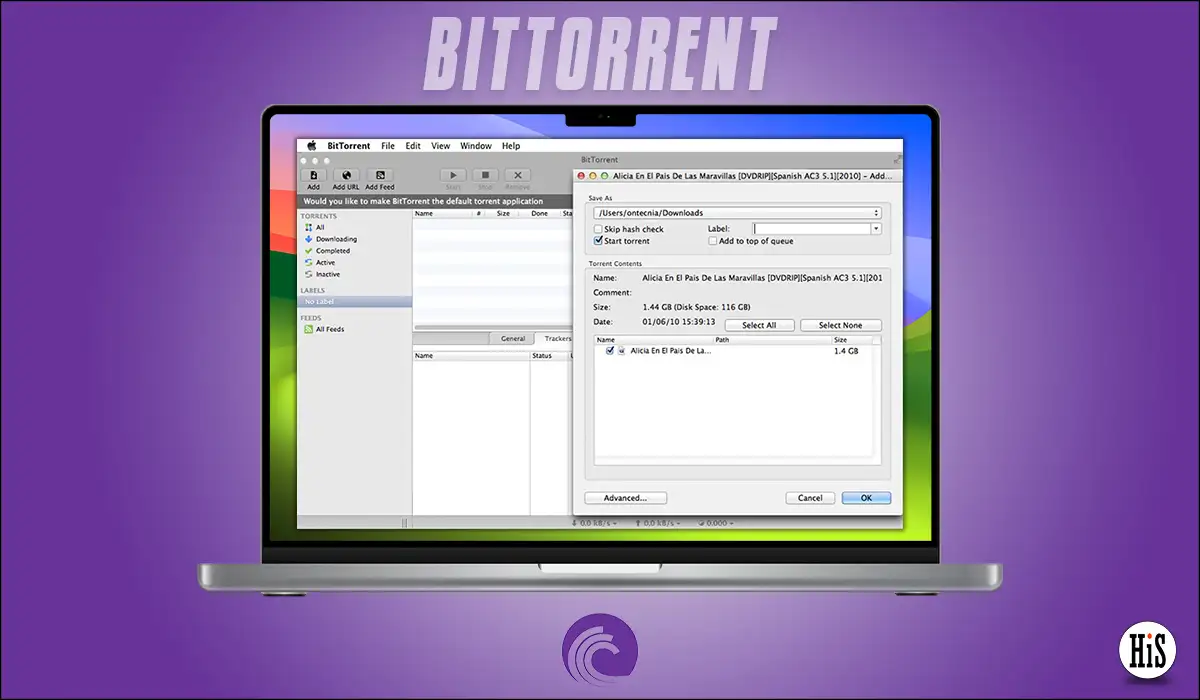Switch to the General tab
This screenshot has width=1200, height=700.
pos(513,339)
